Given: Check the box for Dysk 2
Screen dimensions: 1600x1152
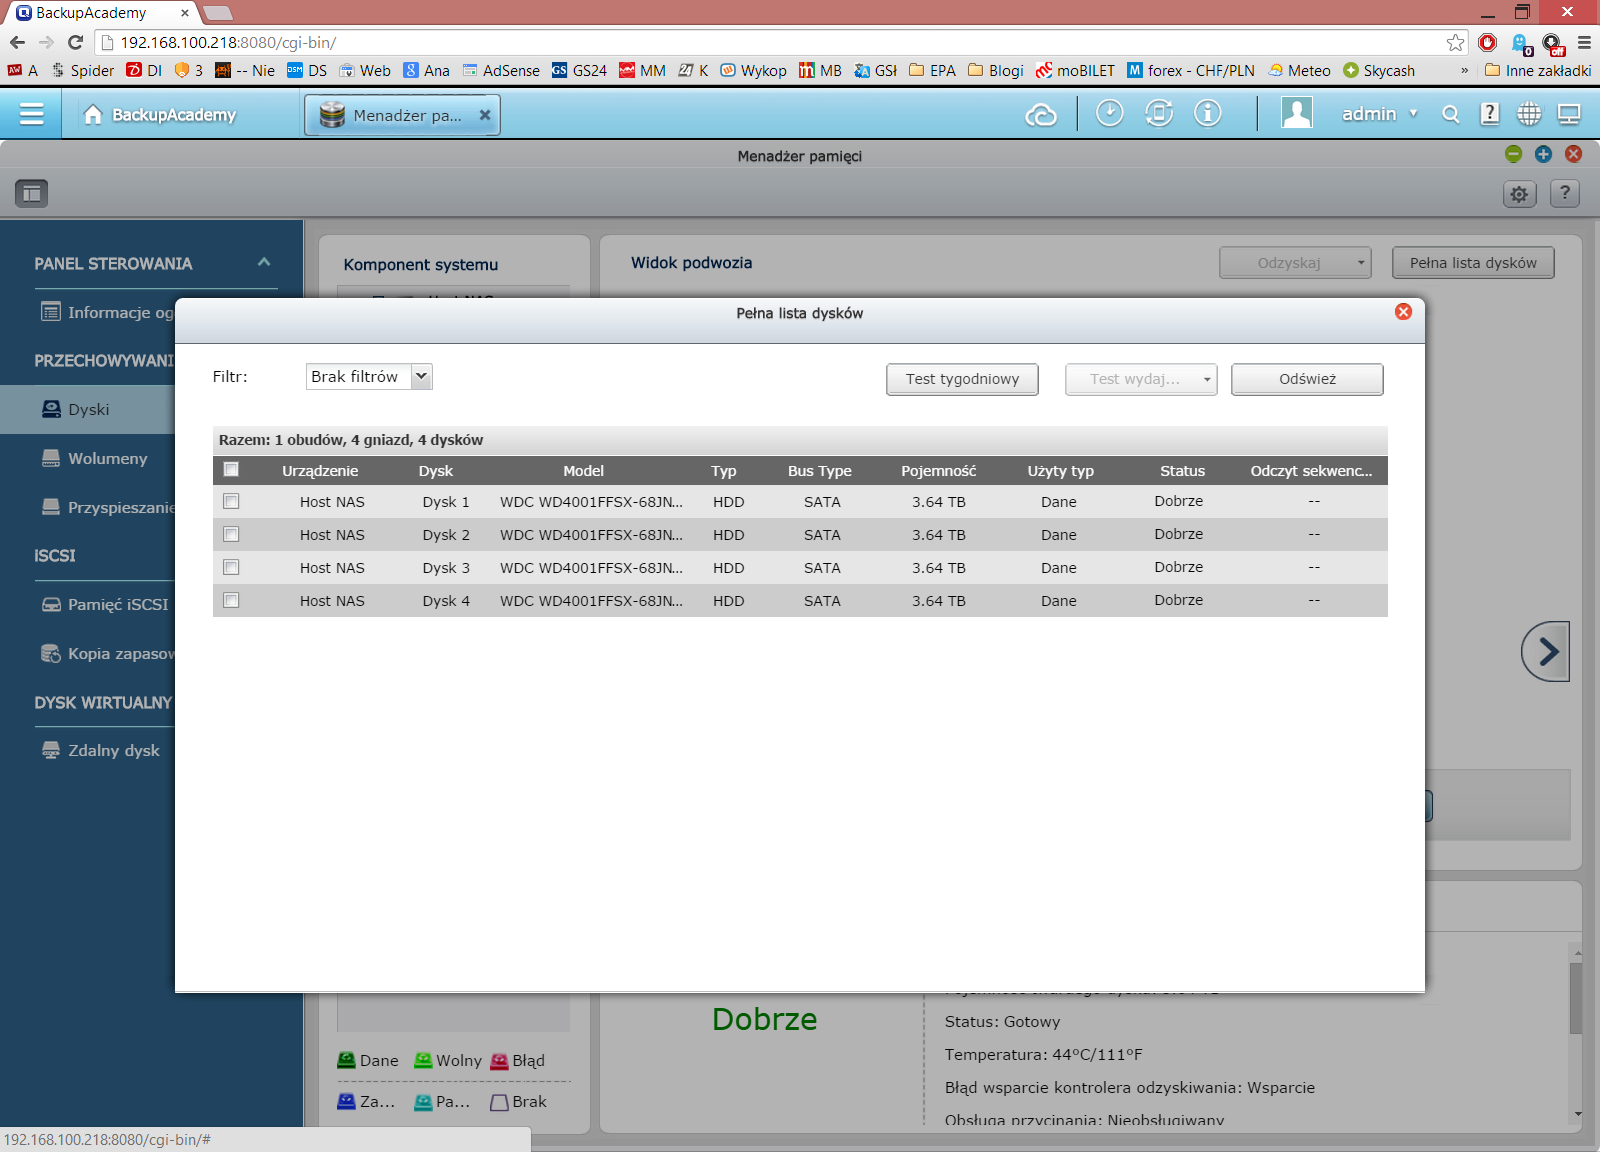Looking at the screenshot, I should [x=231, y=534].
